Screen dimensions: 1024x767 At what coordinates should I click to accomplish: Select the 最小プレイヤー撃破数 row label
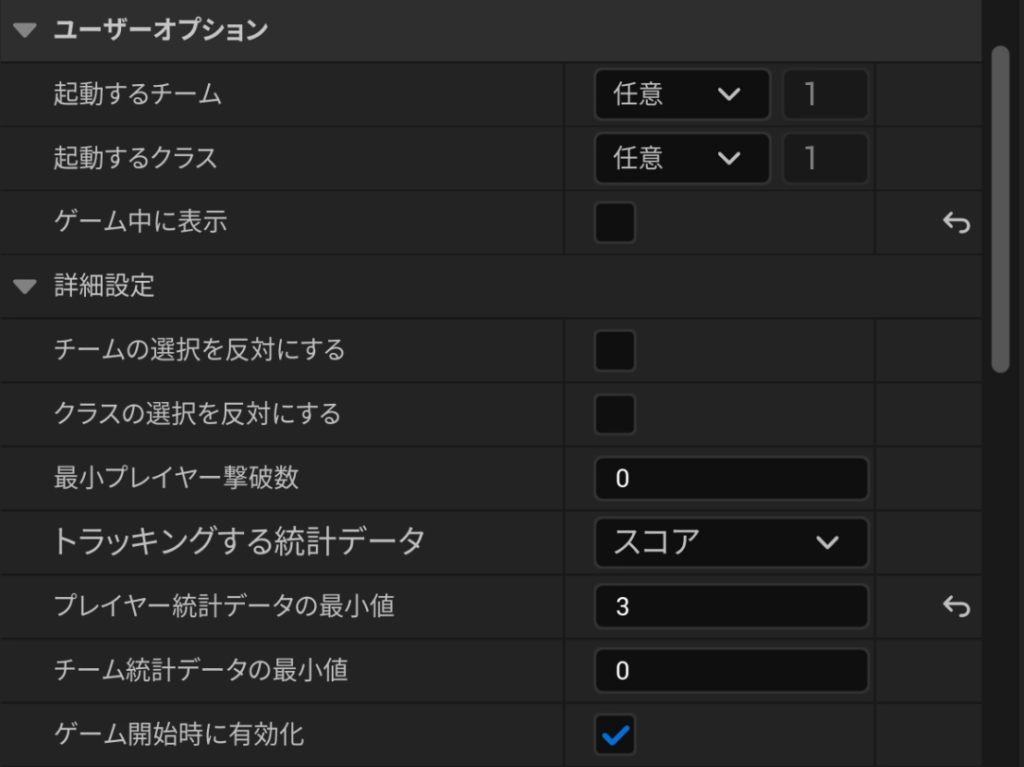point(176,478)
